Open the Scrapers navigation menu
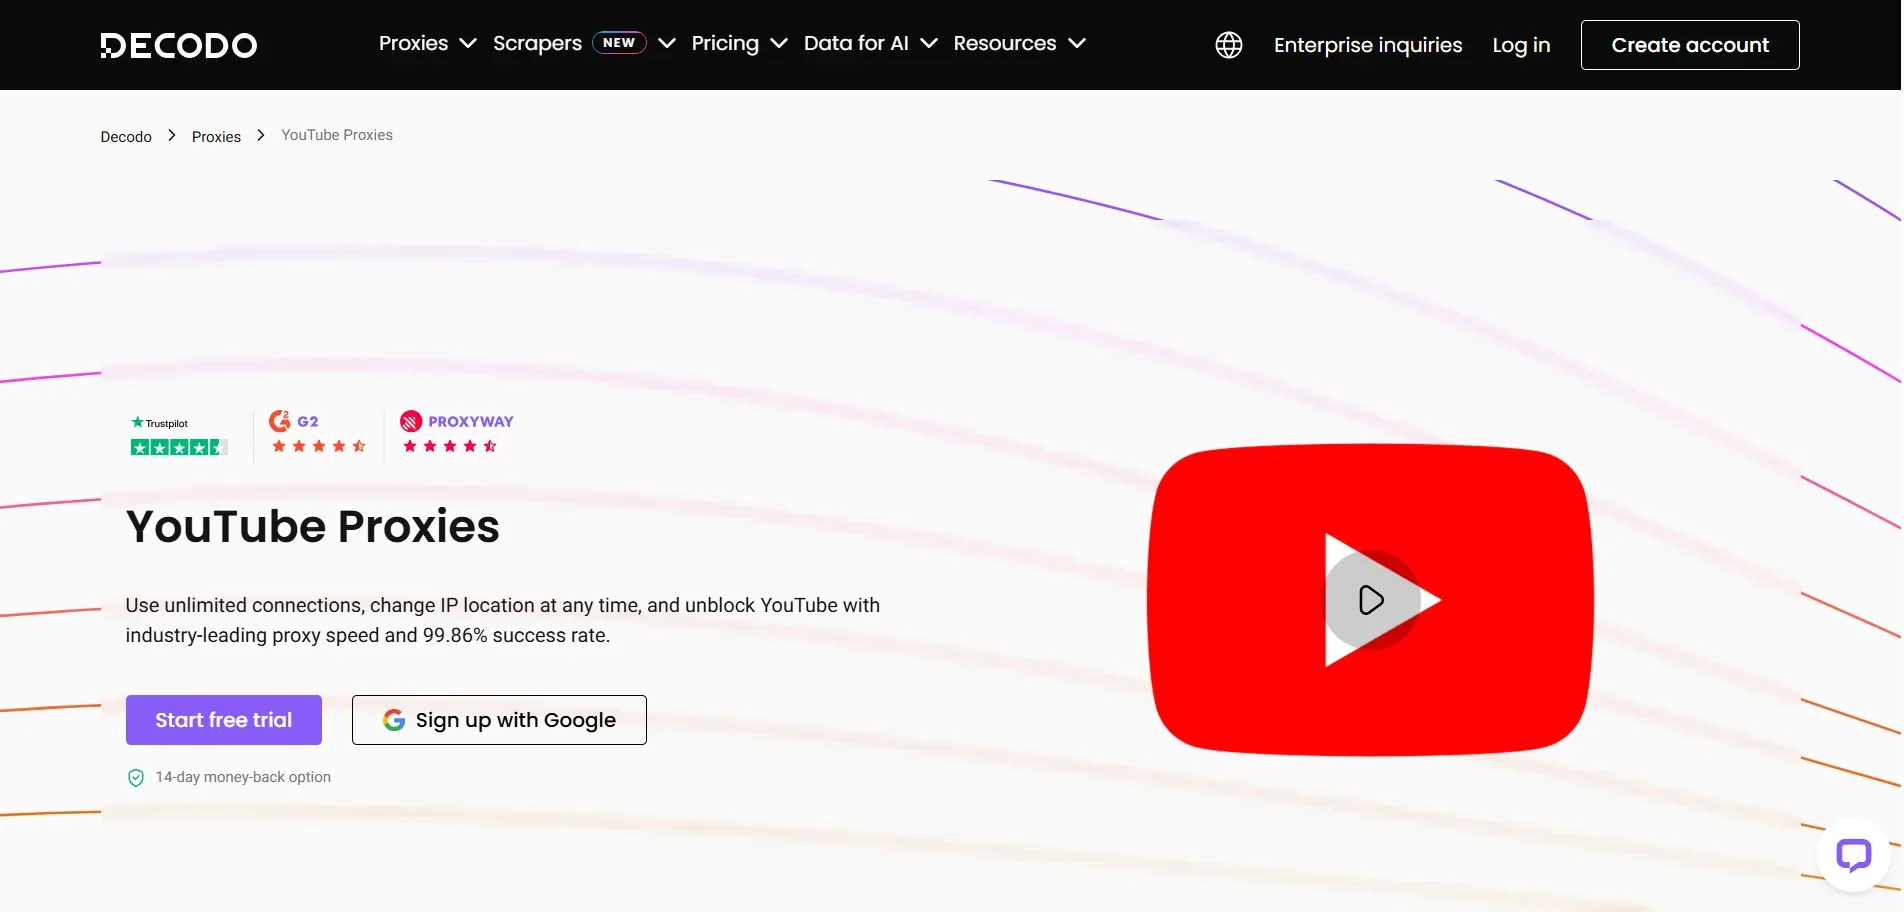This screenshot has height=912, width=1904. coord(537,43)
